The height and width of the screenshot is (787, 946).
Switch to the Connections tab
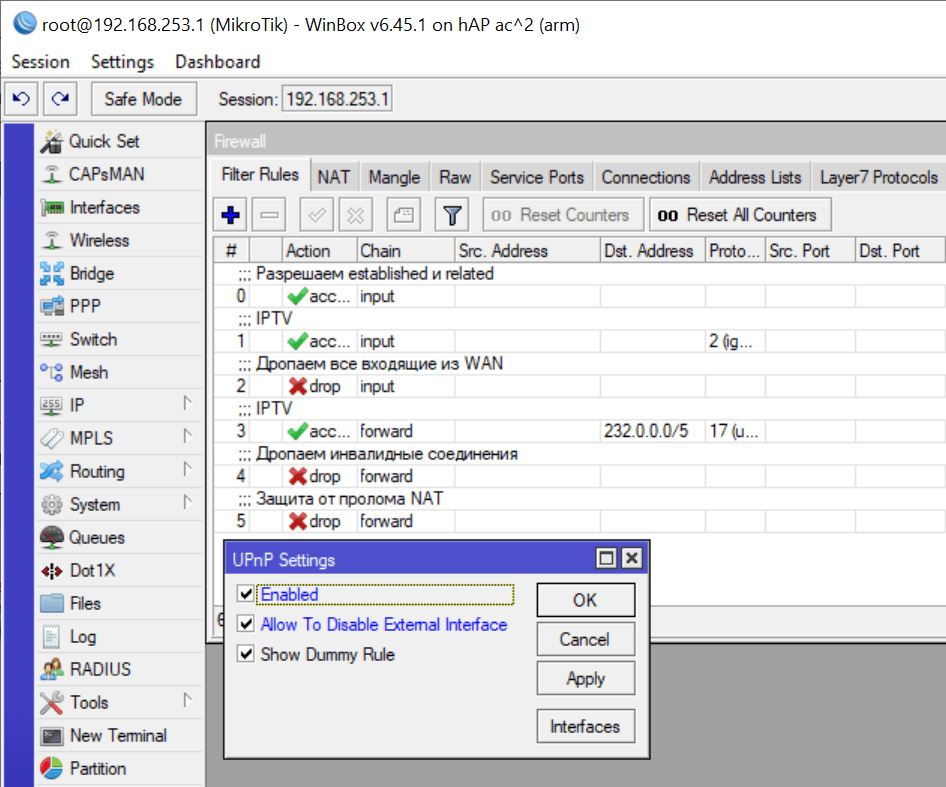point(646,177)
